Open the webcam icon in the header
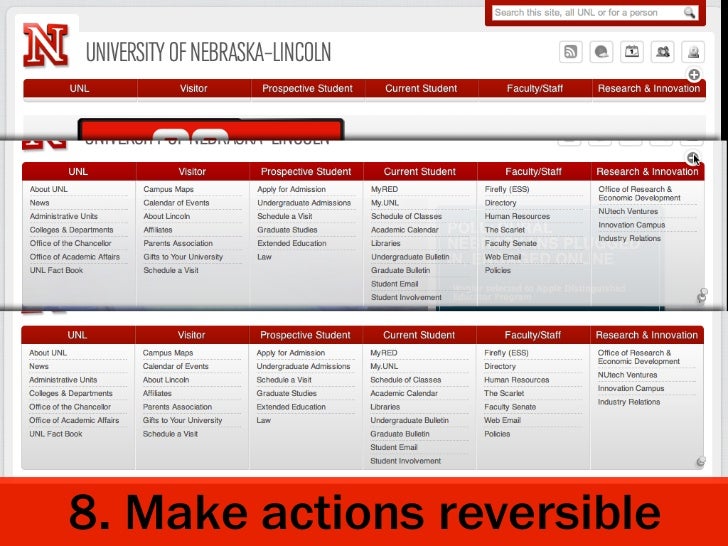This screenshot has width=728, height=546. [693, 52]
